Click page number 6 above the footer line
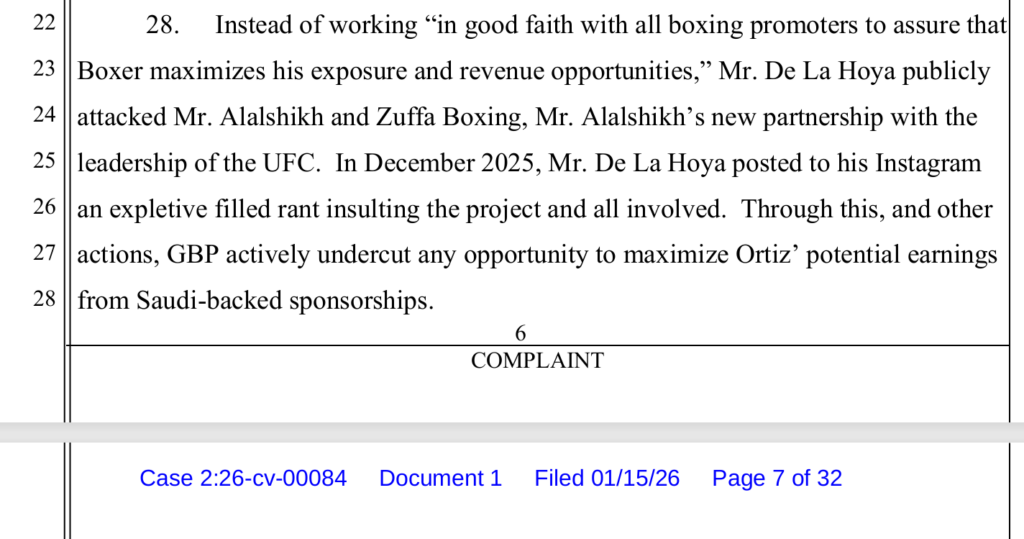The width and height of the screenshot is (1024, 539). [x=520, y=334]
